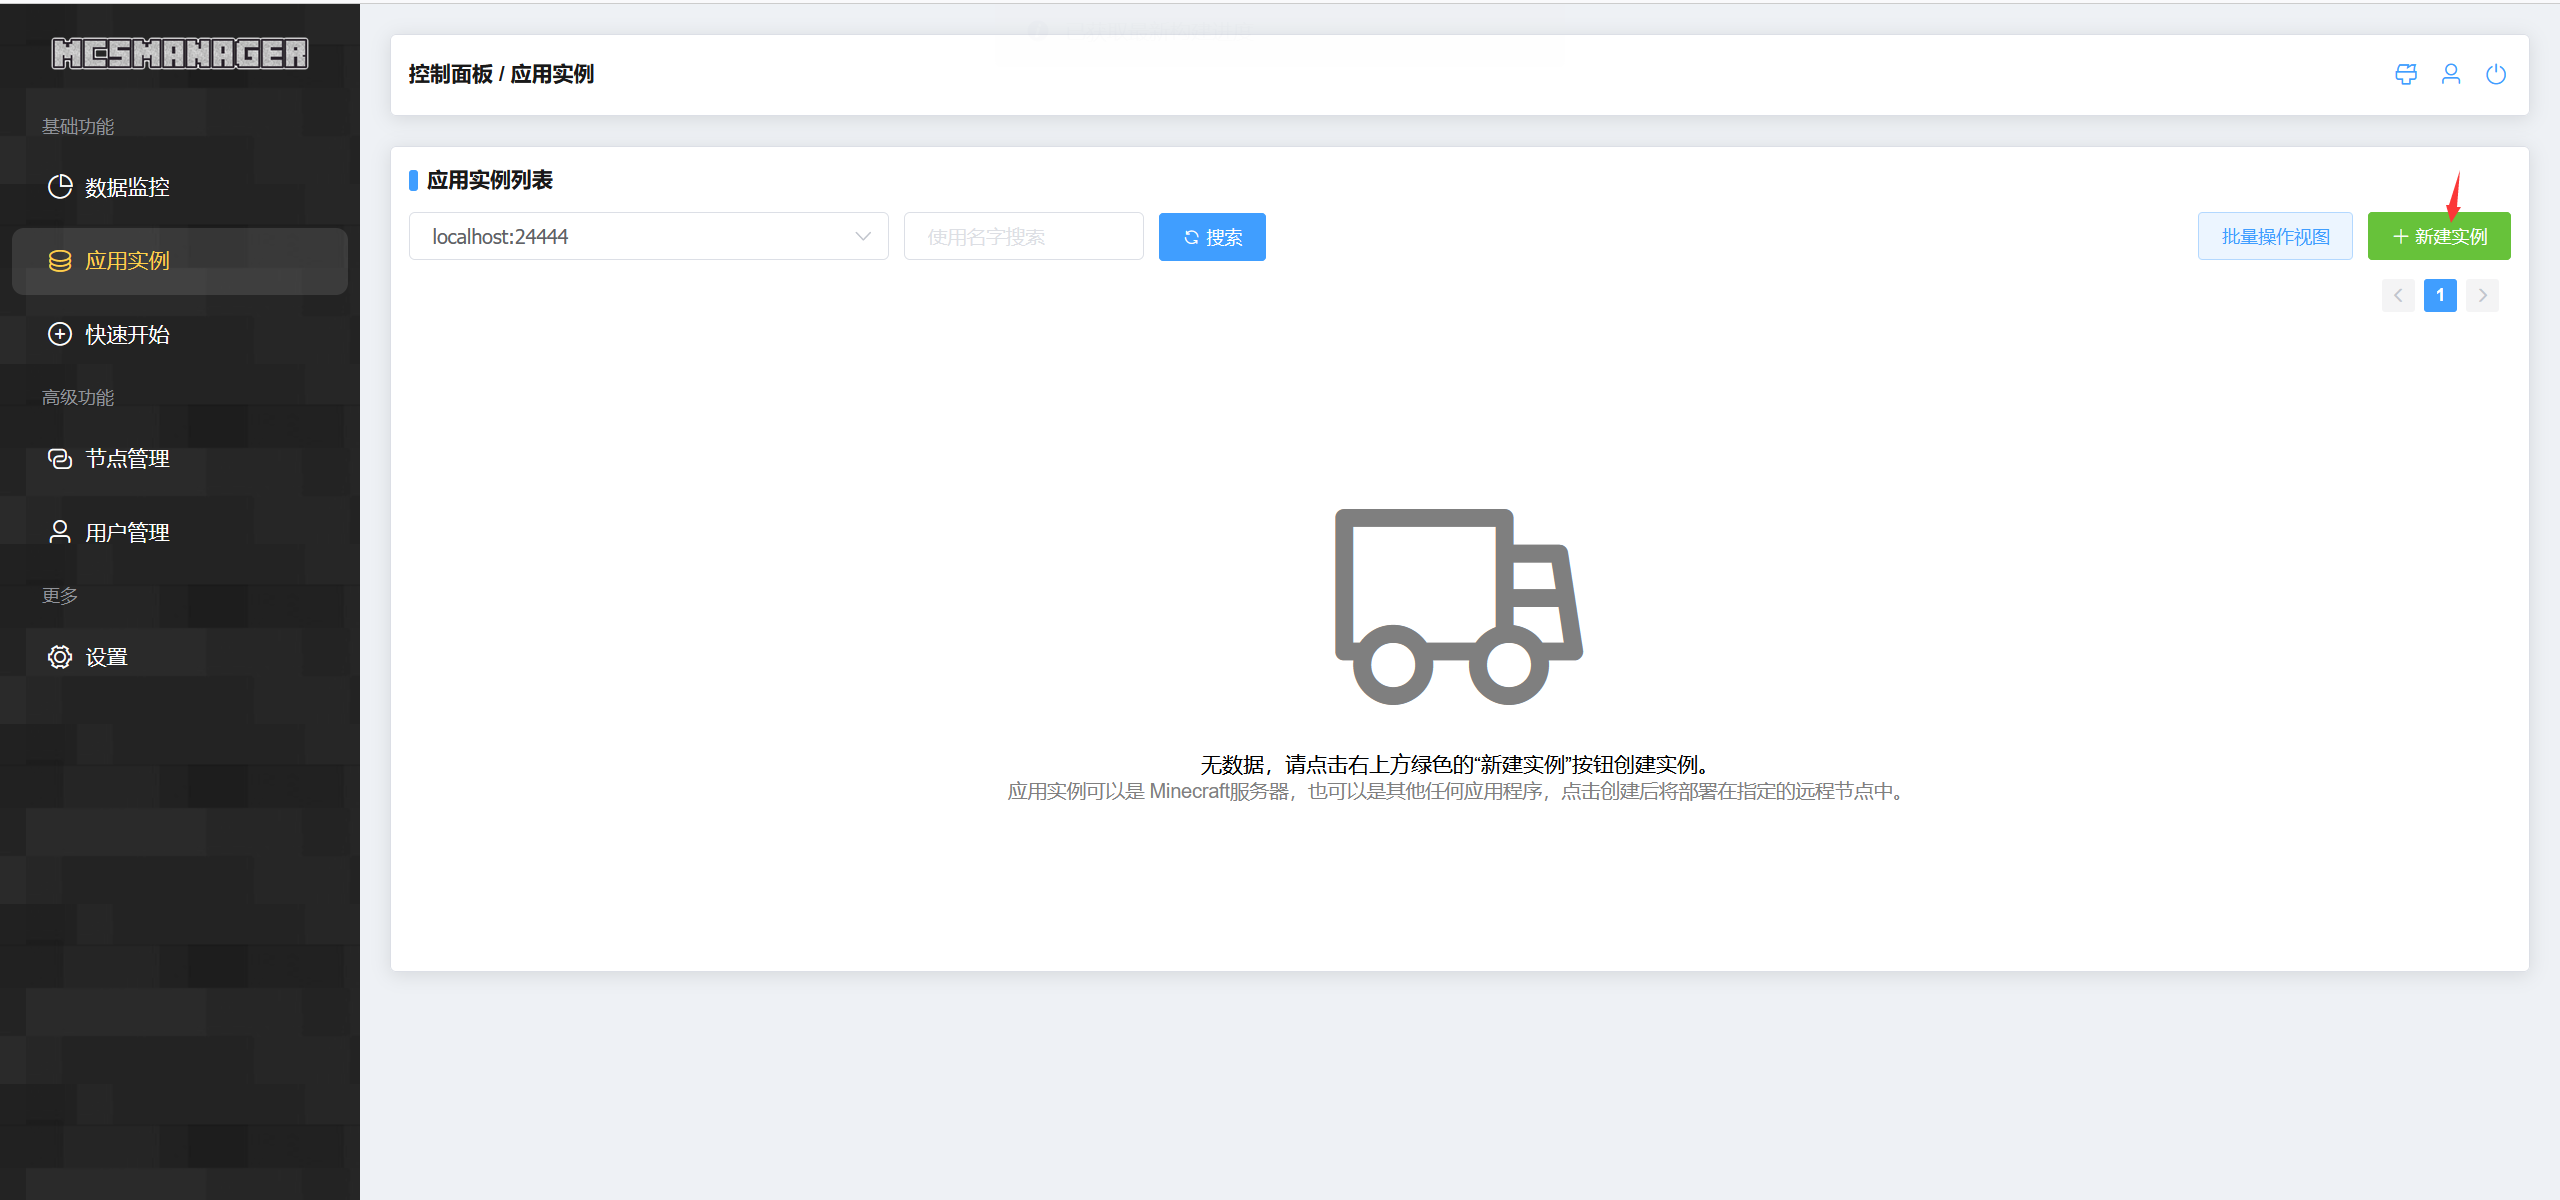Click the 数据监控 pie chart icon
This screenshot has width=2560, height=1200.
click(60, 187)
